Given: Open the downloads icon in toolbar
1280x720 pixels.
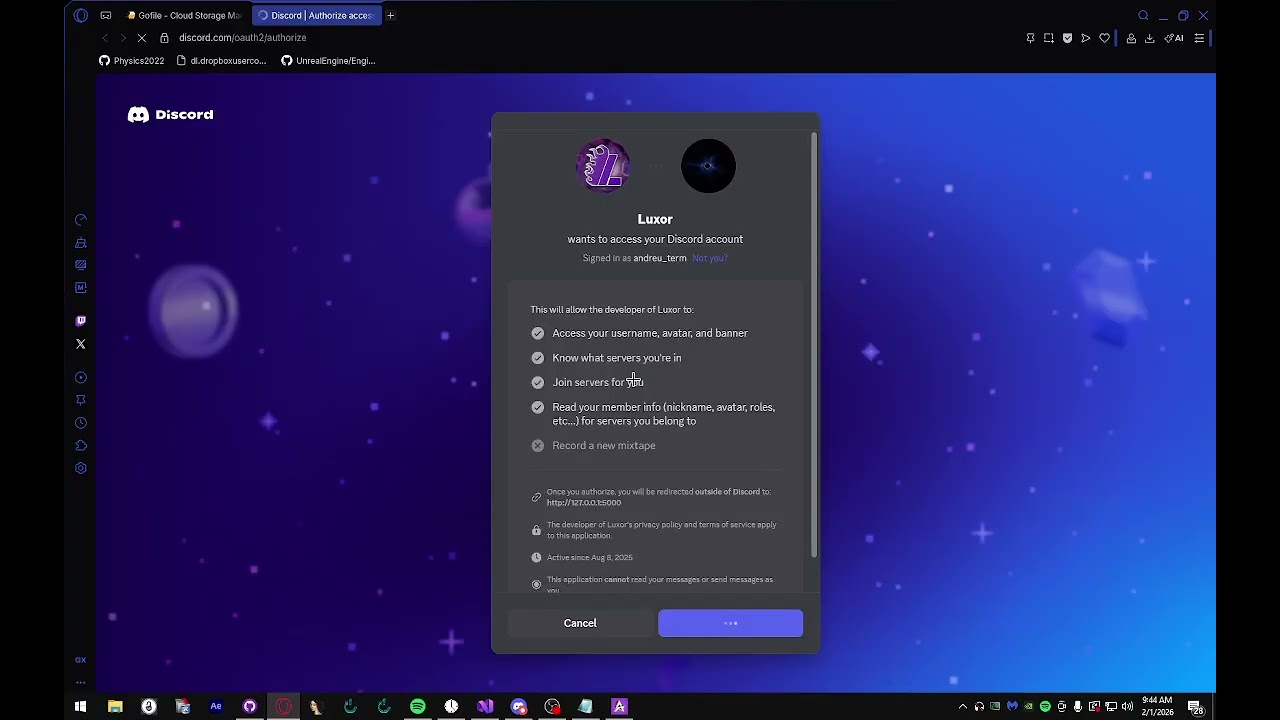Looking at the screenshot, I should [1149, 38].
